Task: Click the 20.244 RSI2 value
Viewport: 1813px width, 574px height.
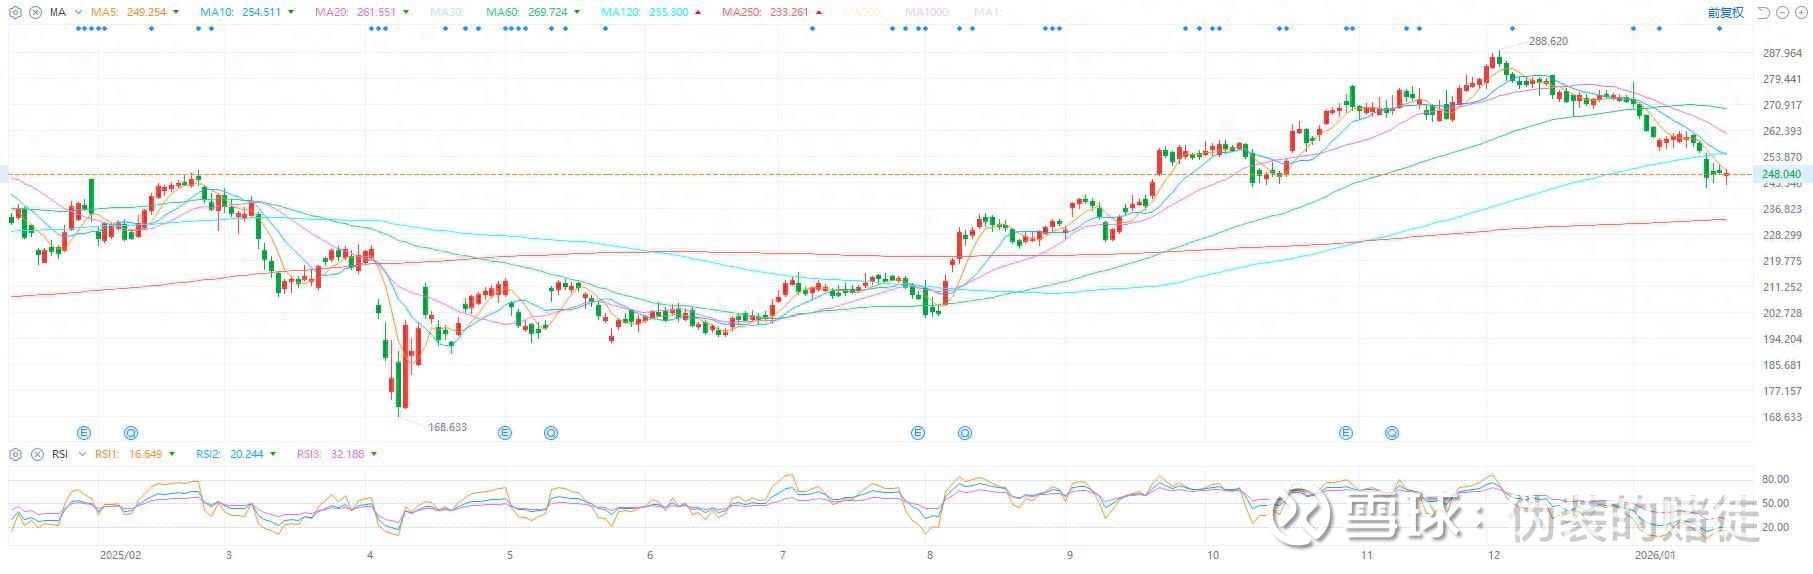Action: (245, 454)
